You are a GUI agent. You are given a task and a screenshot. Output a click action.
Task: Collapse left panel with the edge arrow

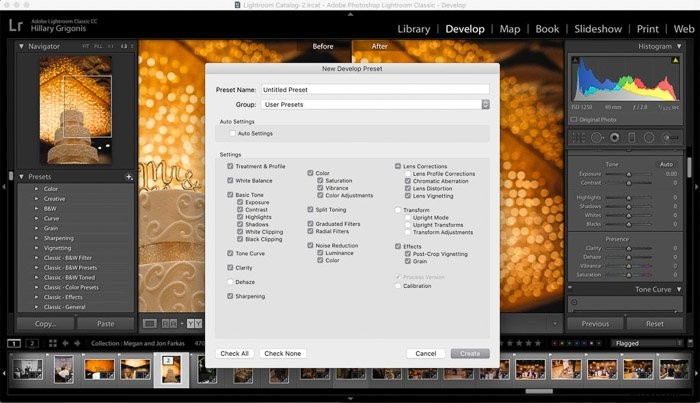pos(4,187)
